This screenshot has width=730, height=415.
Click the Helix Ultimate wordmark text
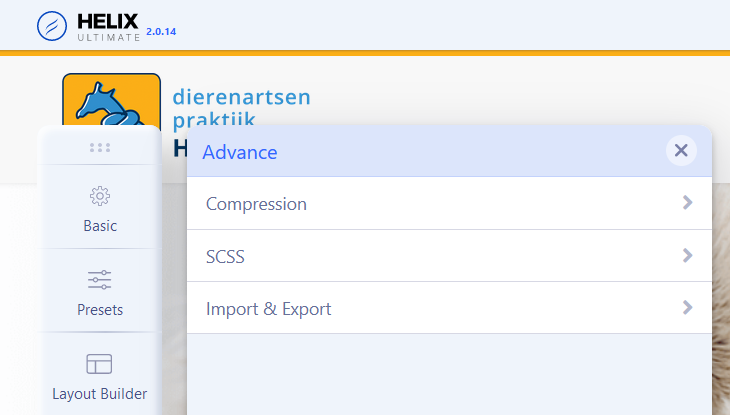(x=109, y=25)
